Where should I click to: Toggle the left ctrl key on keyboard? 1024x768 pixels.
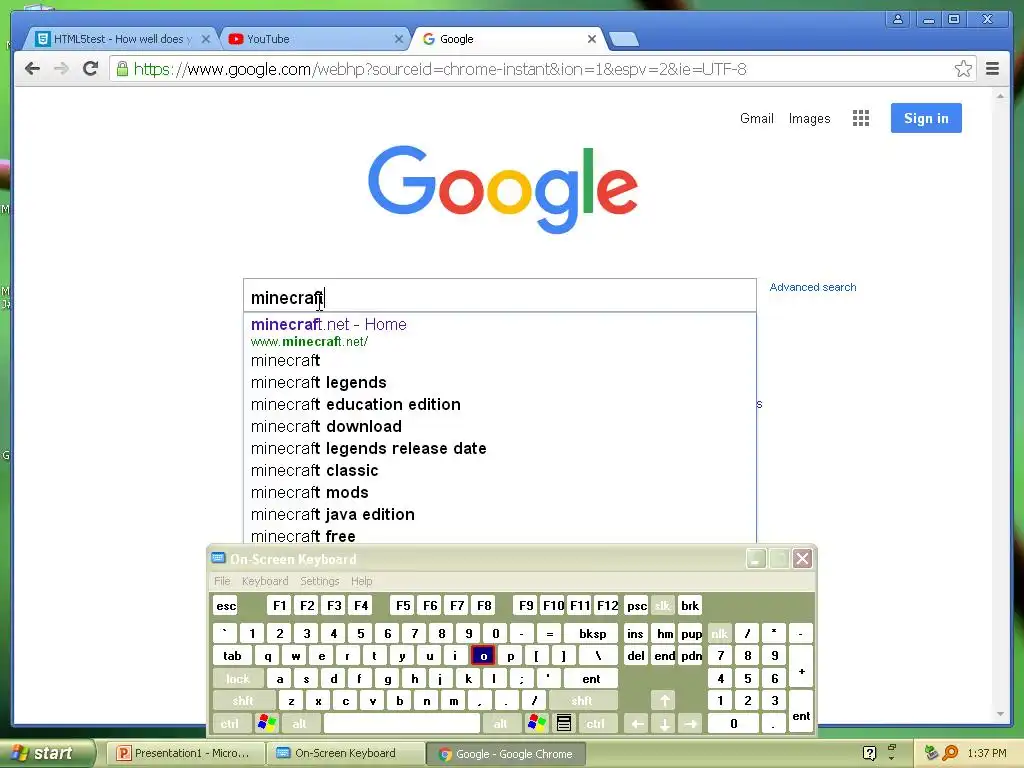[230, 723]
